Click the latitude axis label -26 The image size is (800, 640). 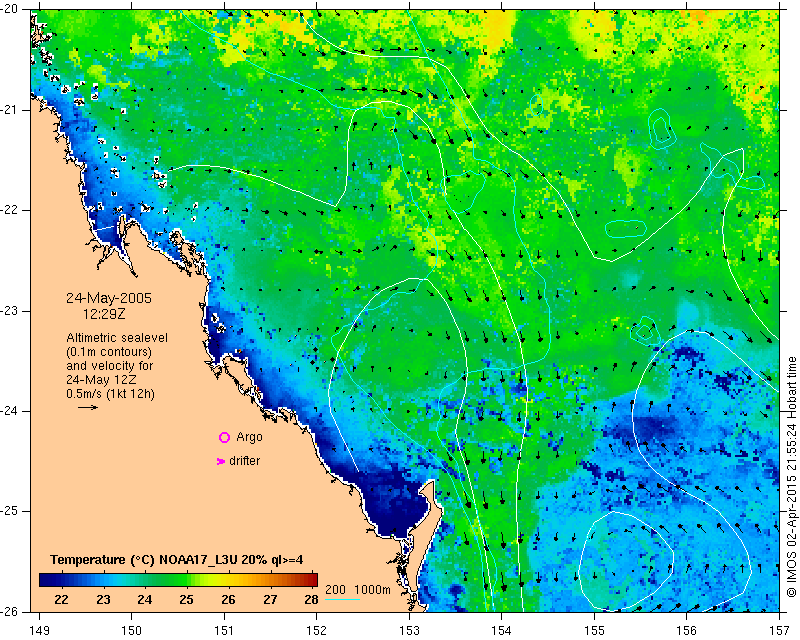pyautogui.click(x=10, y=611)
